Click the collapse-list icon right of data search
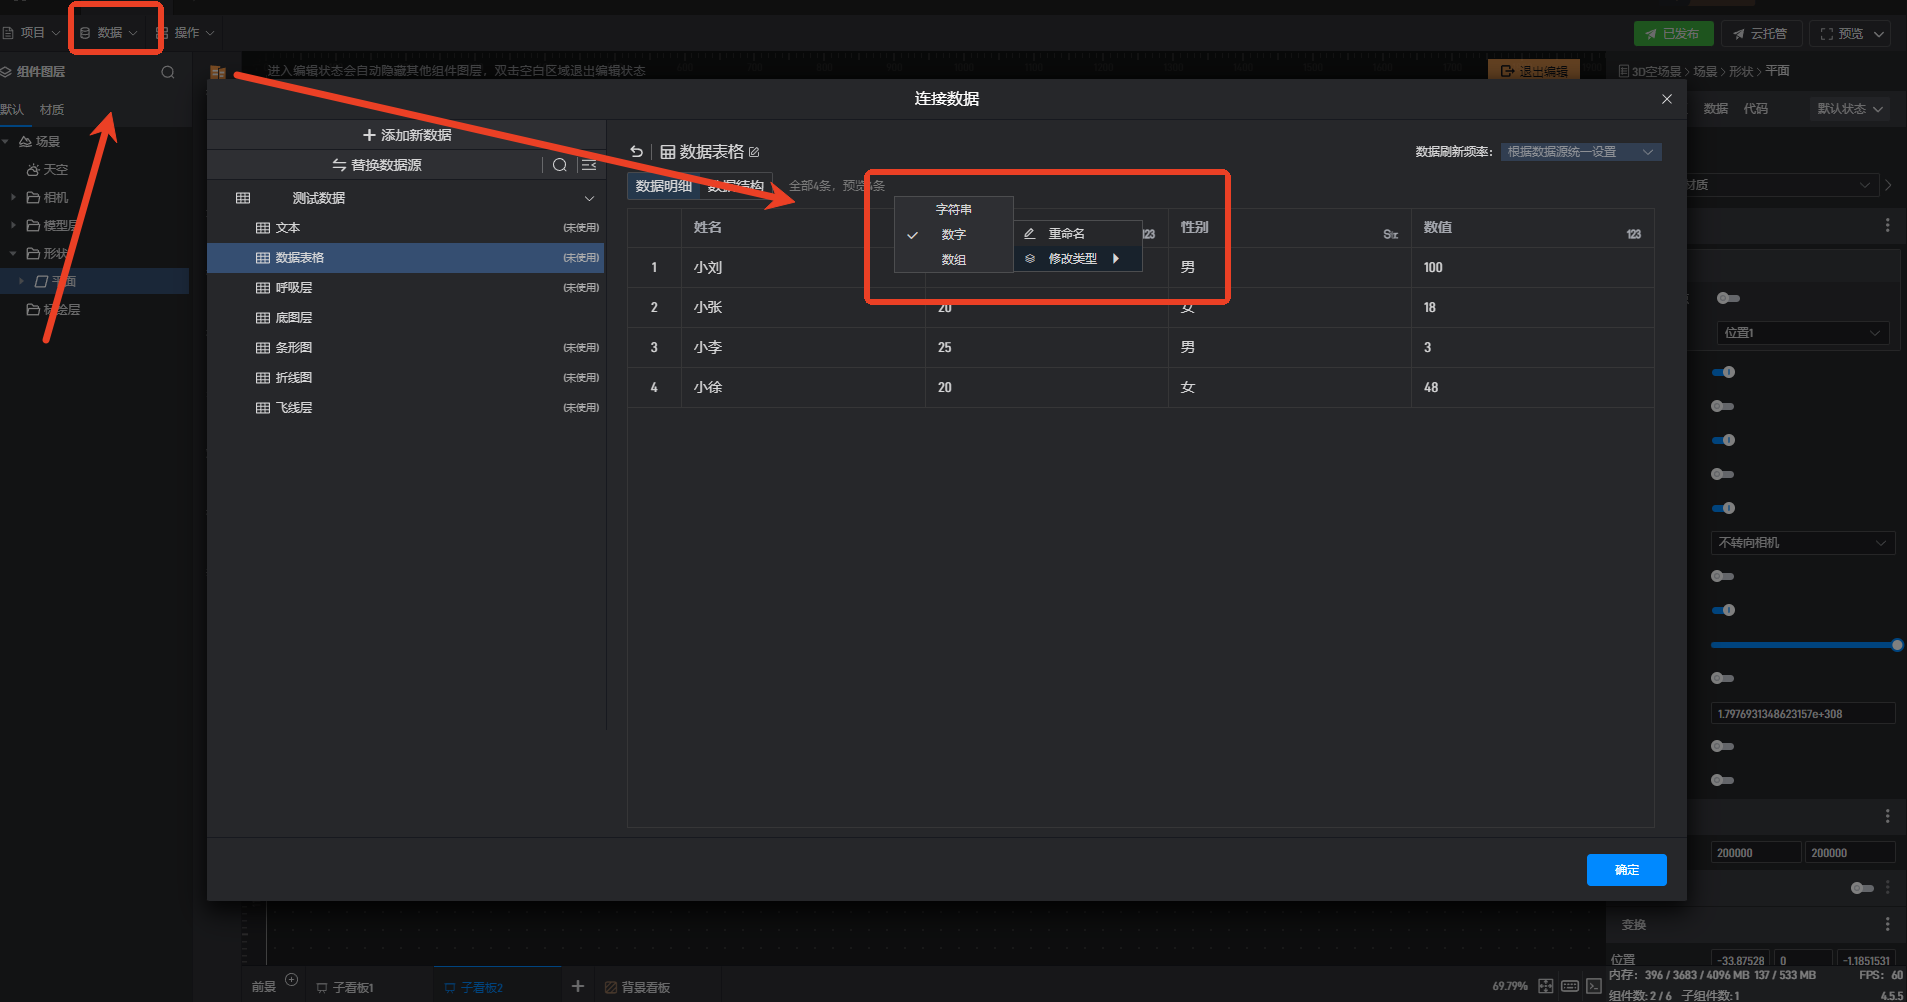1907x1002 pixels. click(589, 165)
